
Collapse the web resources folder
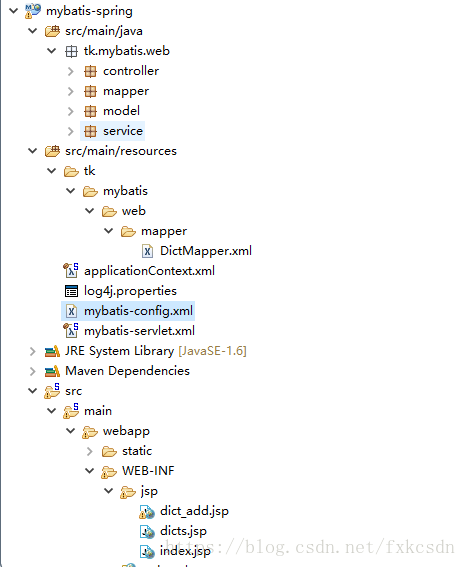90,210
